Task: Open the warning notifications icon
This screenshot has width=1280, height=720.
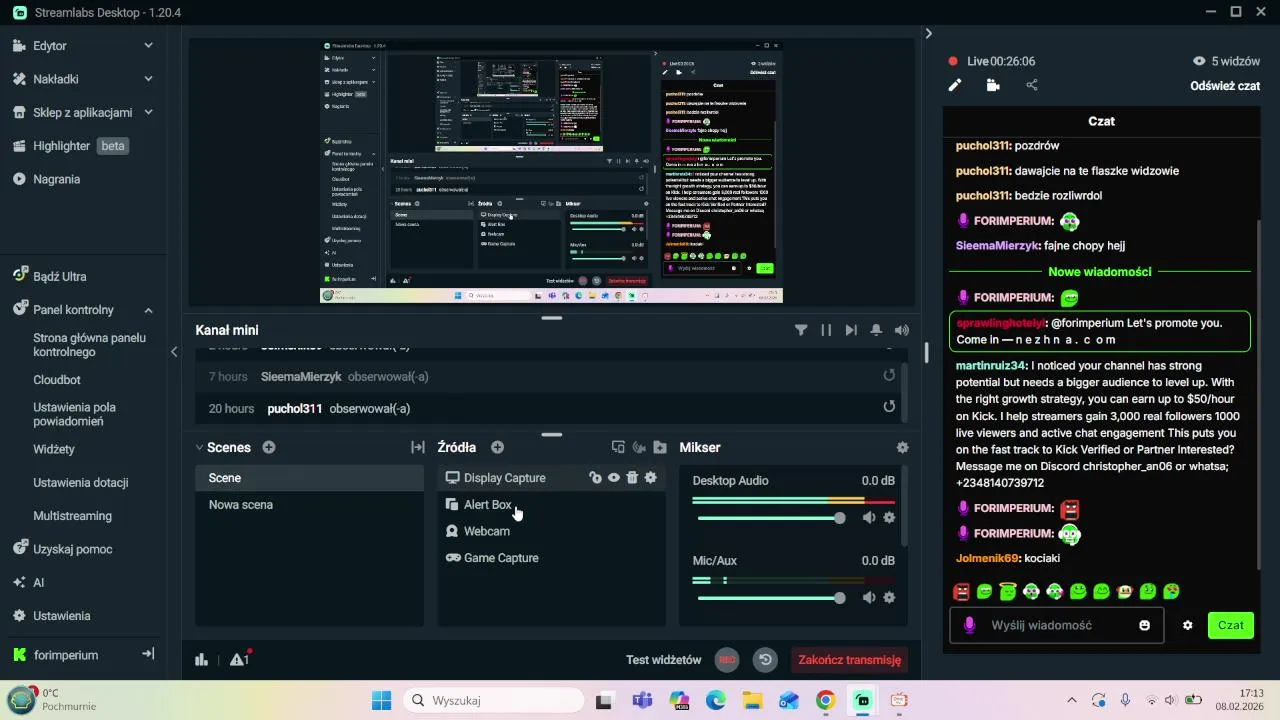Action: (239, 659)
